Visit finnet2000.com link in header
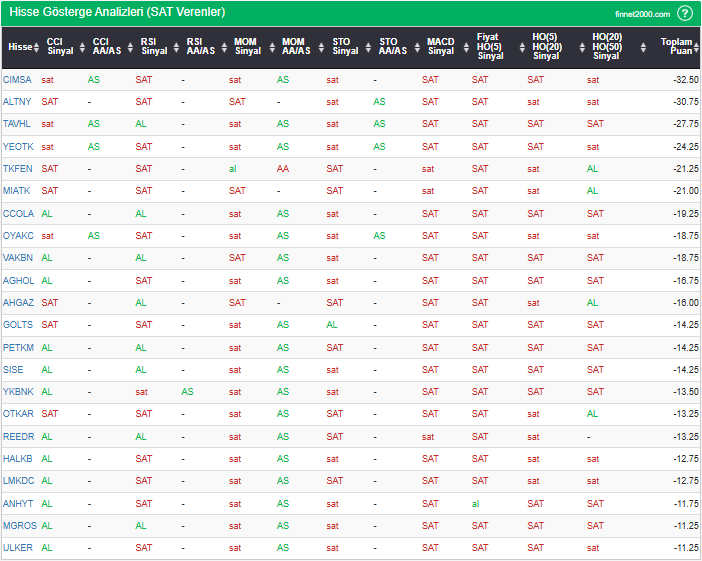 pos(642,14)
